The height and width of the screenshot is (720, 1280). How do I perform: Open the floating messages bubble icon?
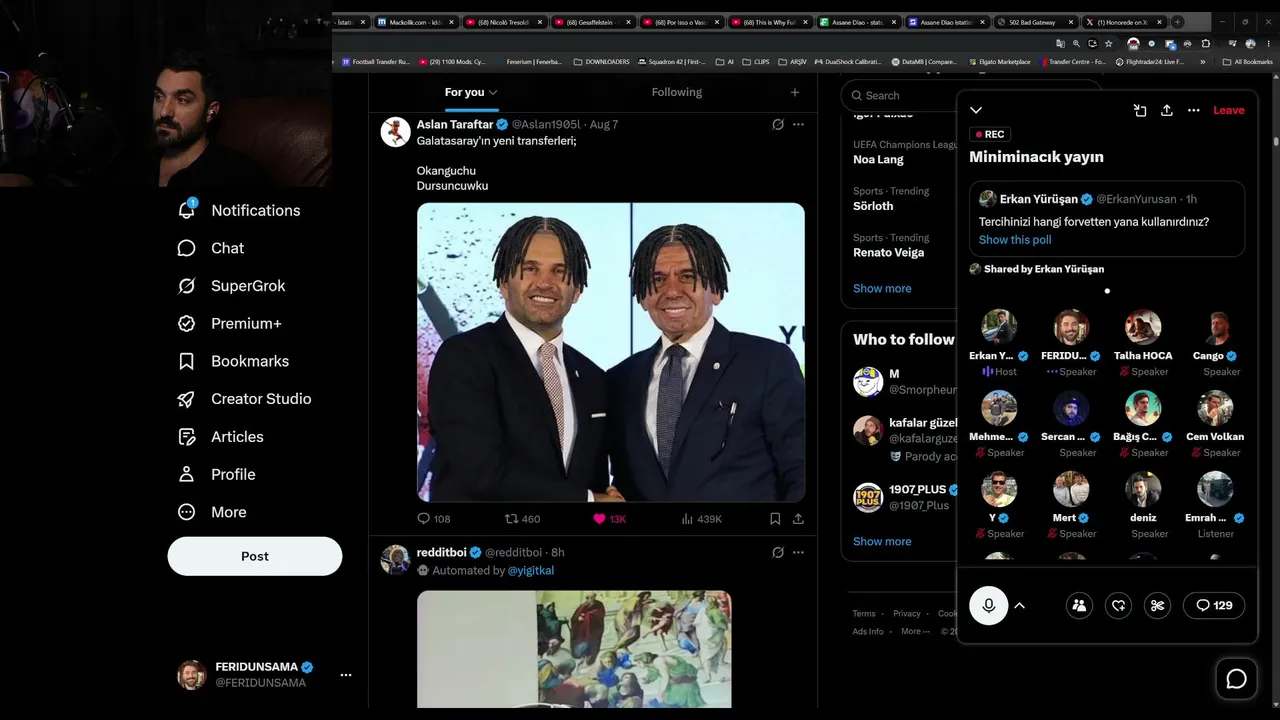pos(1236,679)
